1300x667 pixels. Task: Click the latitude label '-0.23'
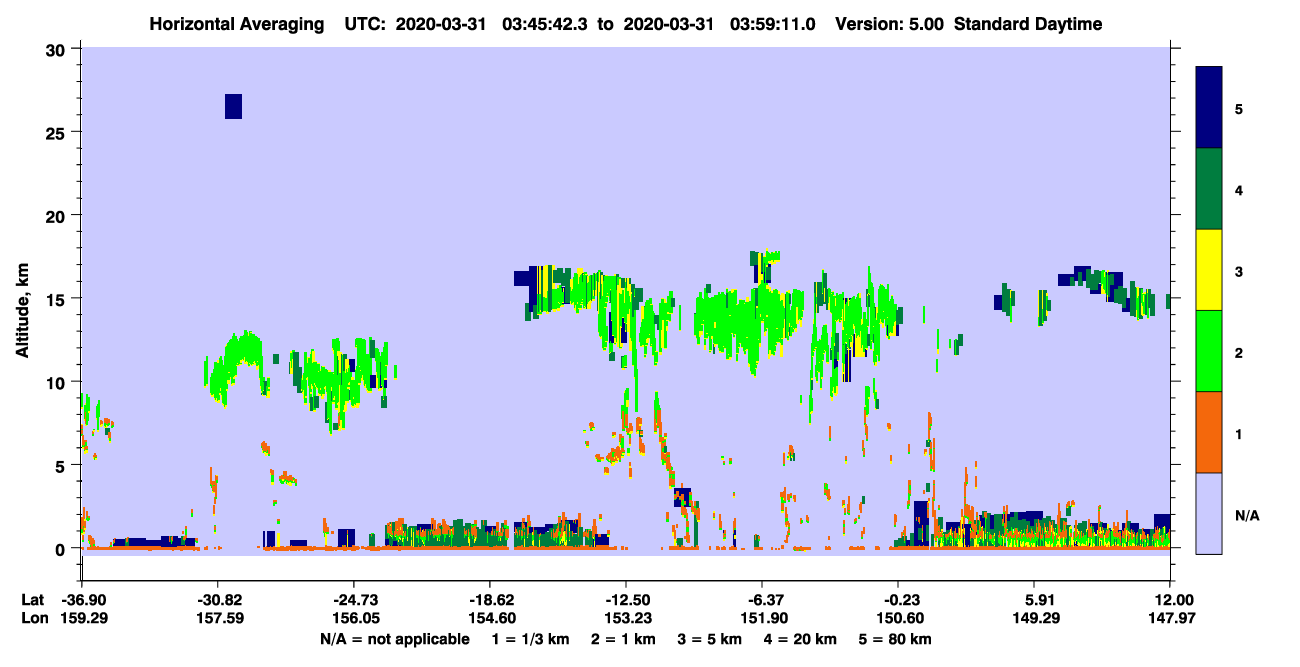(x=898, y=600)
